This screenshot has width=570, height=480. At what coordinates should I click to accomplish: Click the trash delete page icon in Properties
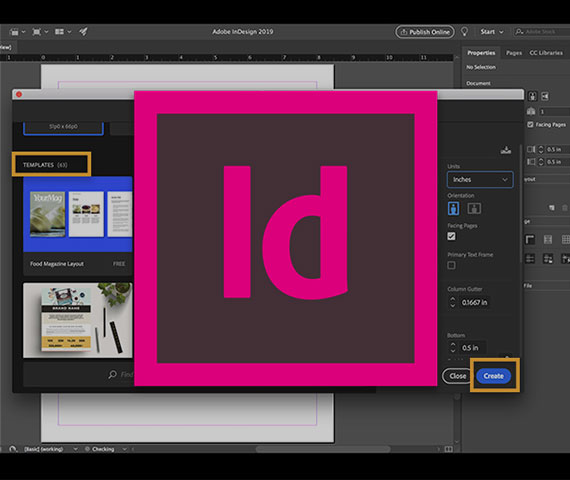click(565, 208)
